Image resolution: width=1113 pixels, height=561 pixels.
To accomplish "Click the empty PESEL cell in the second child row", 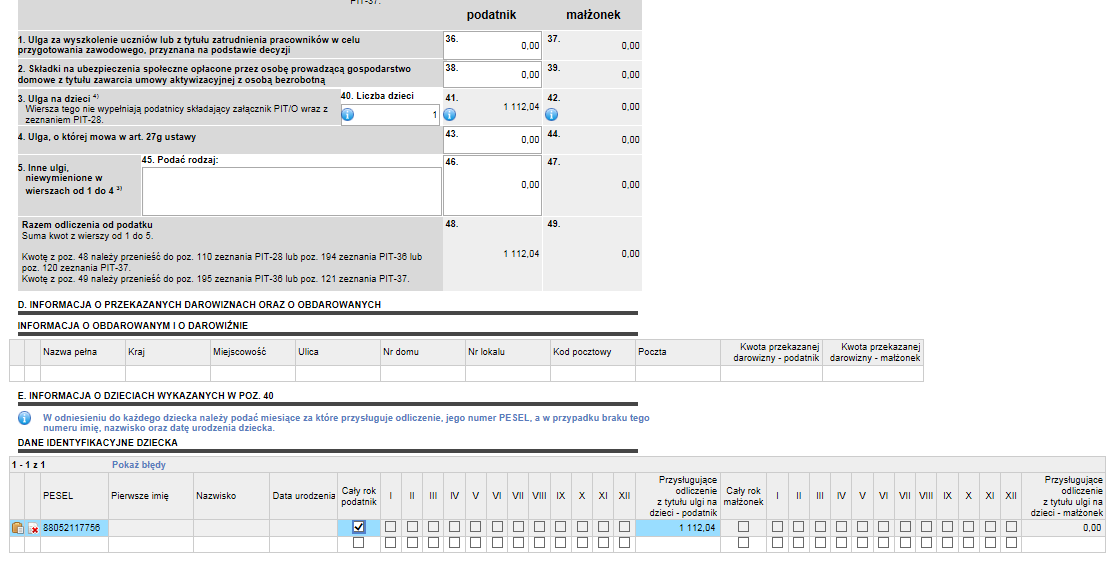I will coord(74,543).
